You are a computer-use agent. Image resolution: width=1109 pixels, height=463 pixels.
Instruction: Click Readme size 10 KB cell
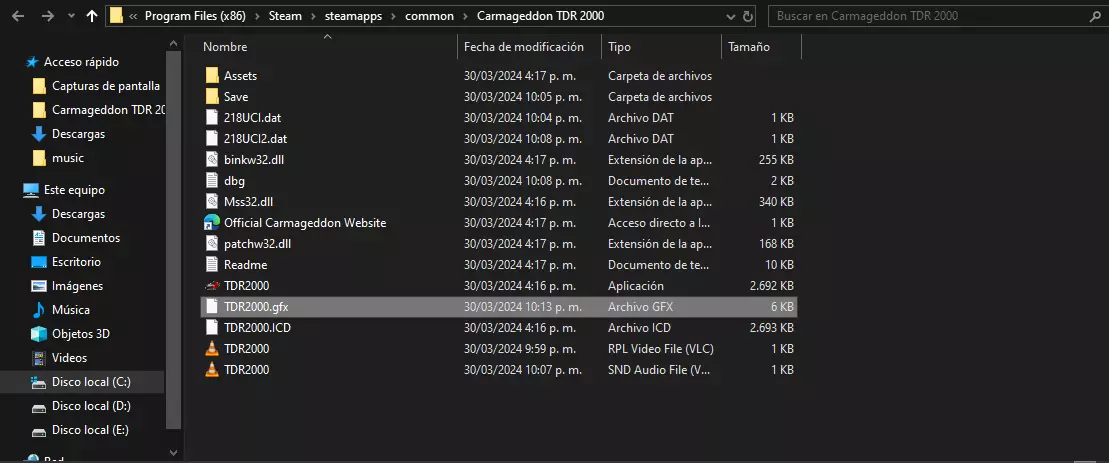781,264
